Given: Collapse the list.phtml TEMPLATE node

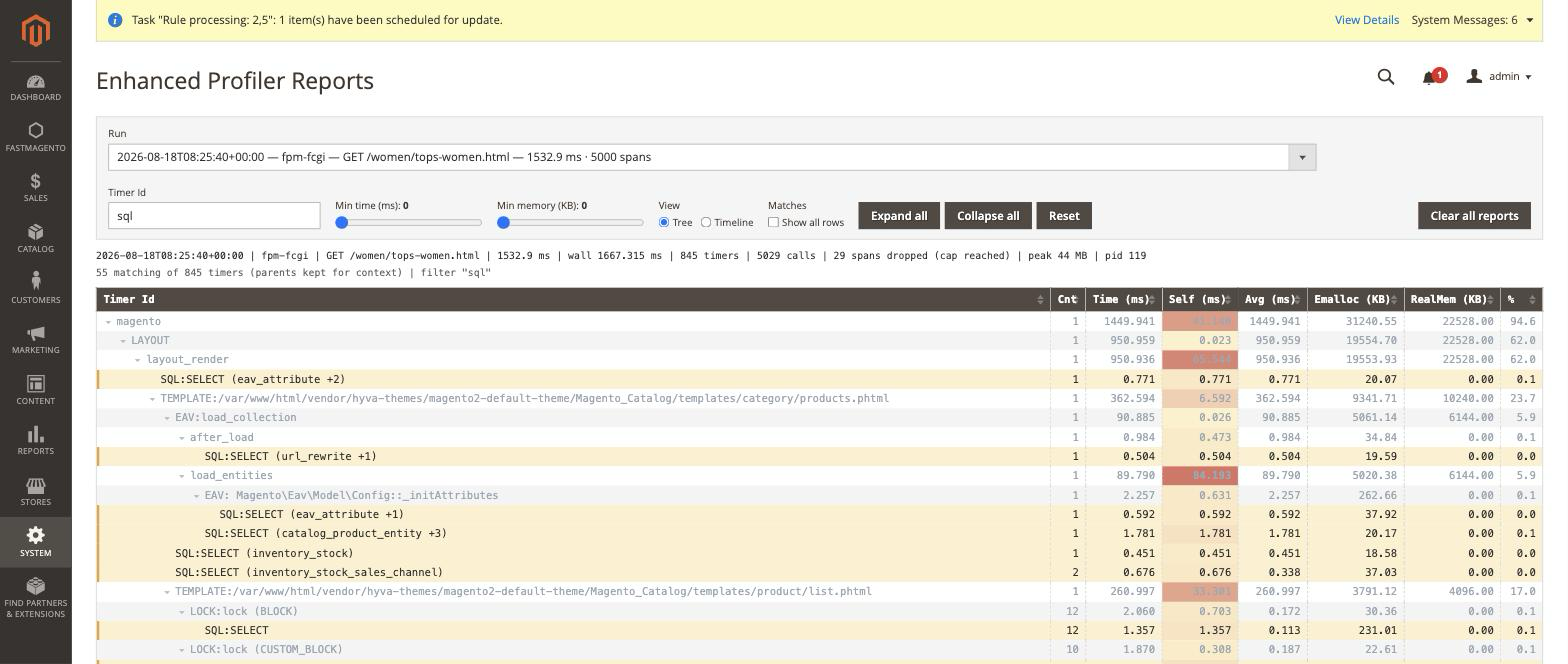Looking at the screenshot, I should (167, 592).
